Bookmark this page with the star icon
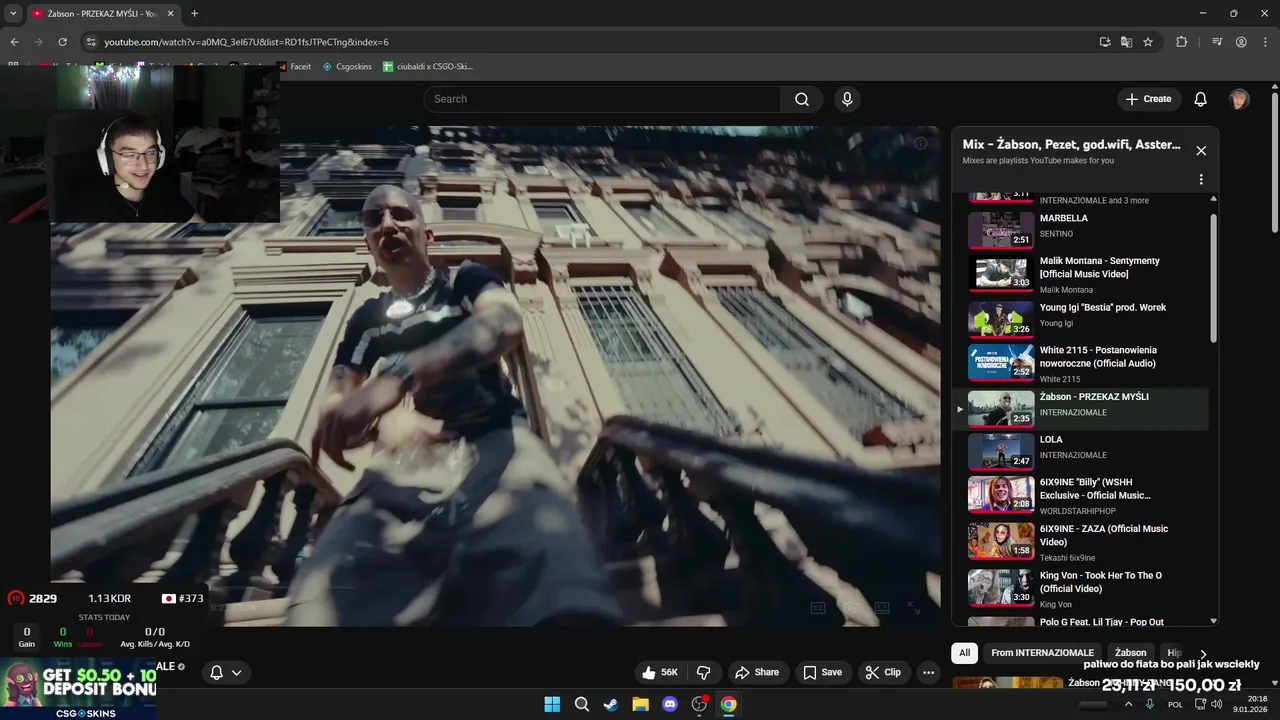The width and height of the screenshot is (1280, 720). (1148, 42)
